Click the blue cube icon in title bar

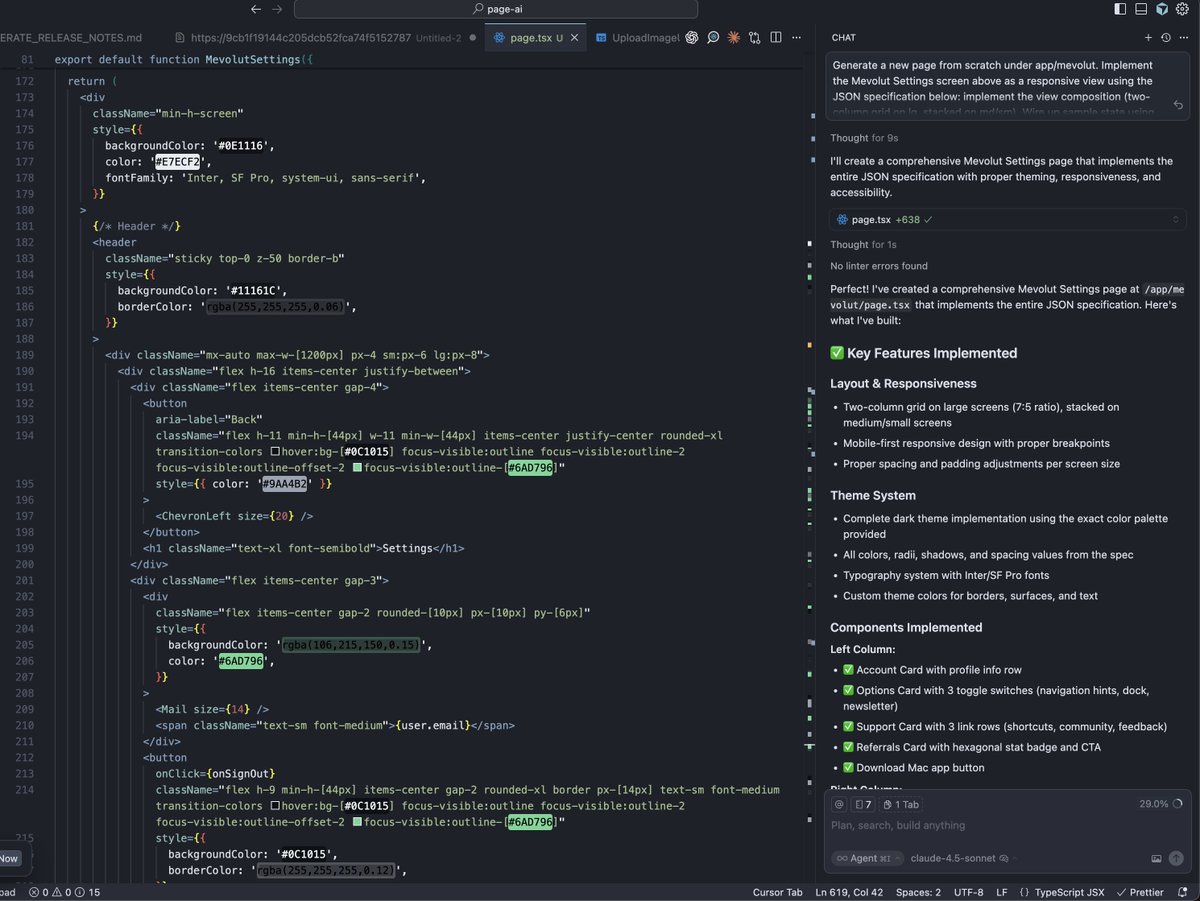pyautogui.click(x=1162, y=9)
